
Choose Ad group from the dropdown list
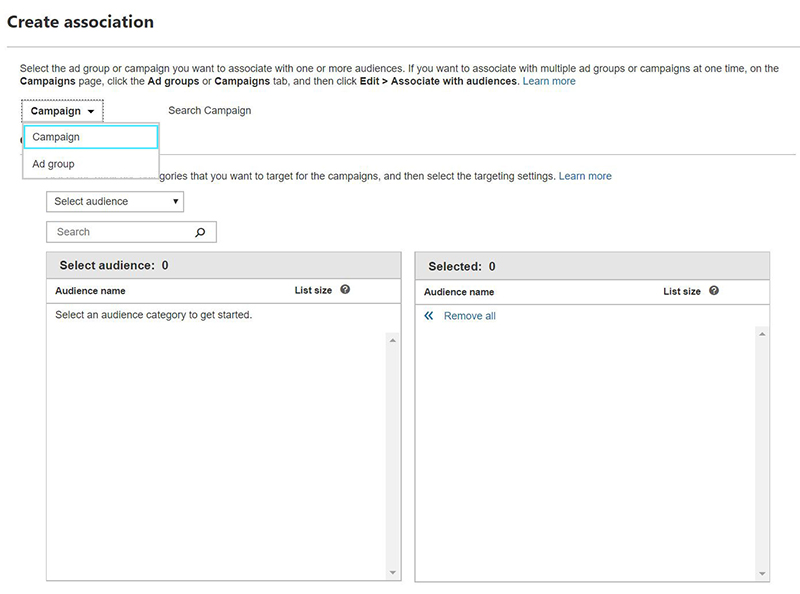click(x=54, y=164)
